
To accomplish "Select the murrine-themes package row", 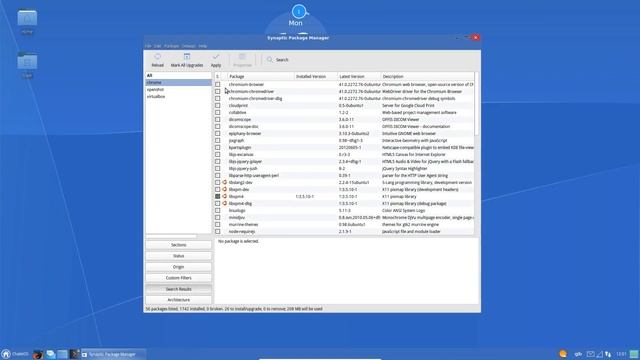I will [344, 224].
